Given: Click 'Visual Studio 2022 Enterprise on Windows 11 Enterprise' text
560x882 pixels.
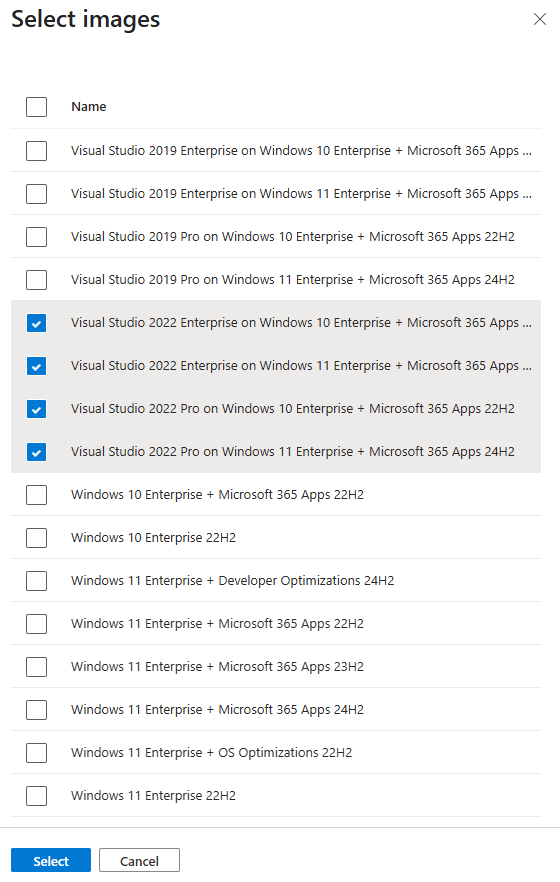Looking at the screenshot, I should click(x=231, y=366).
